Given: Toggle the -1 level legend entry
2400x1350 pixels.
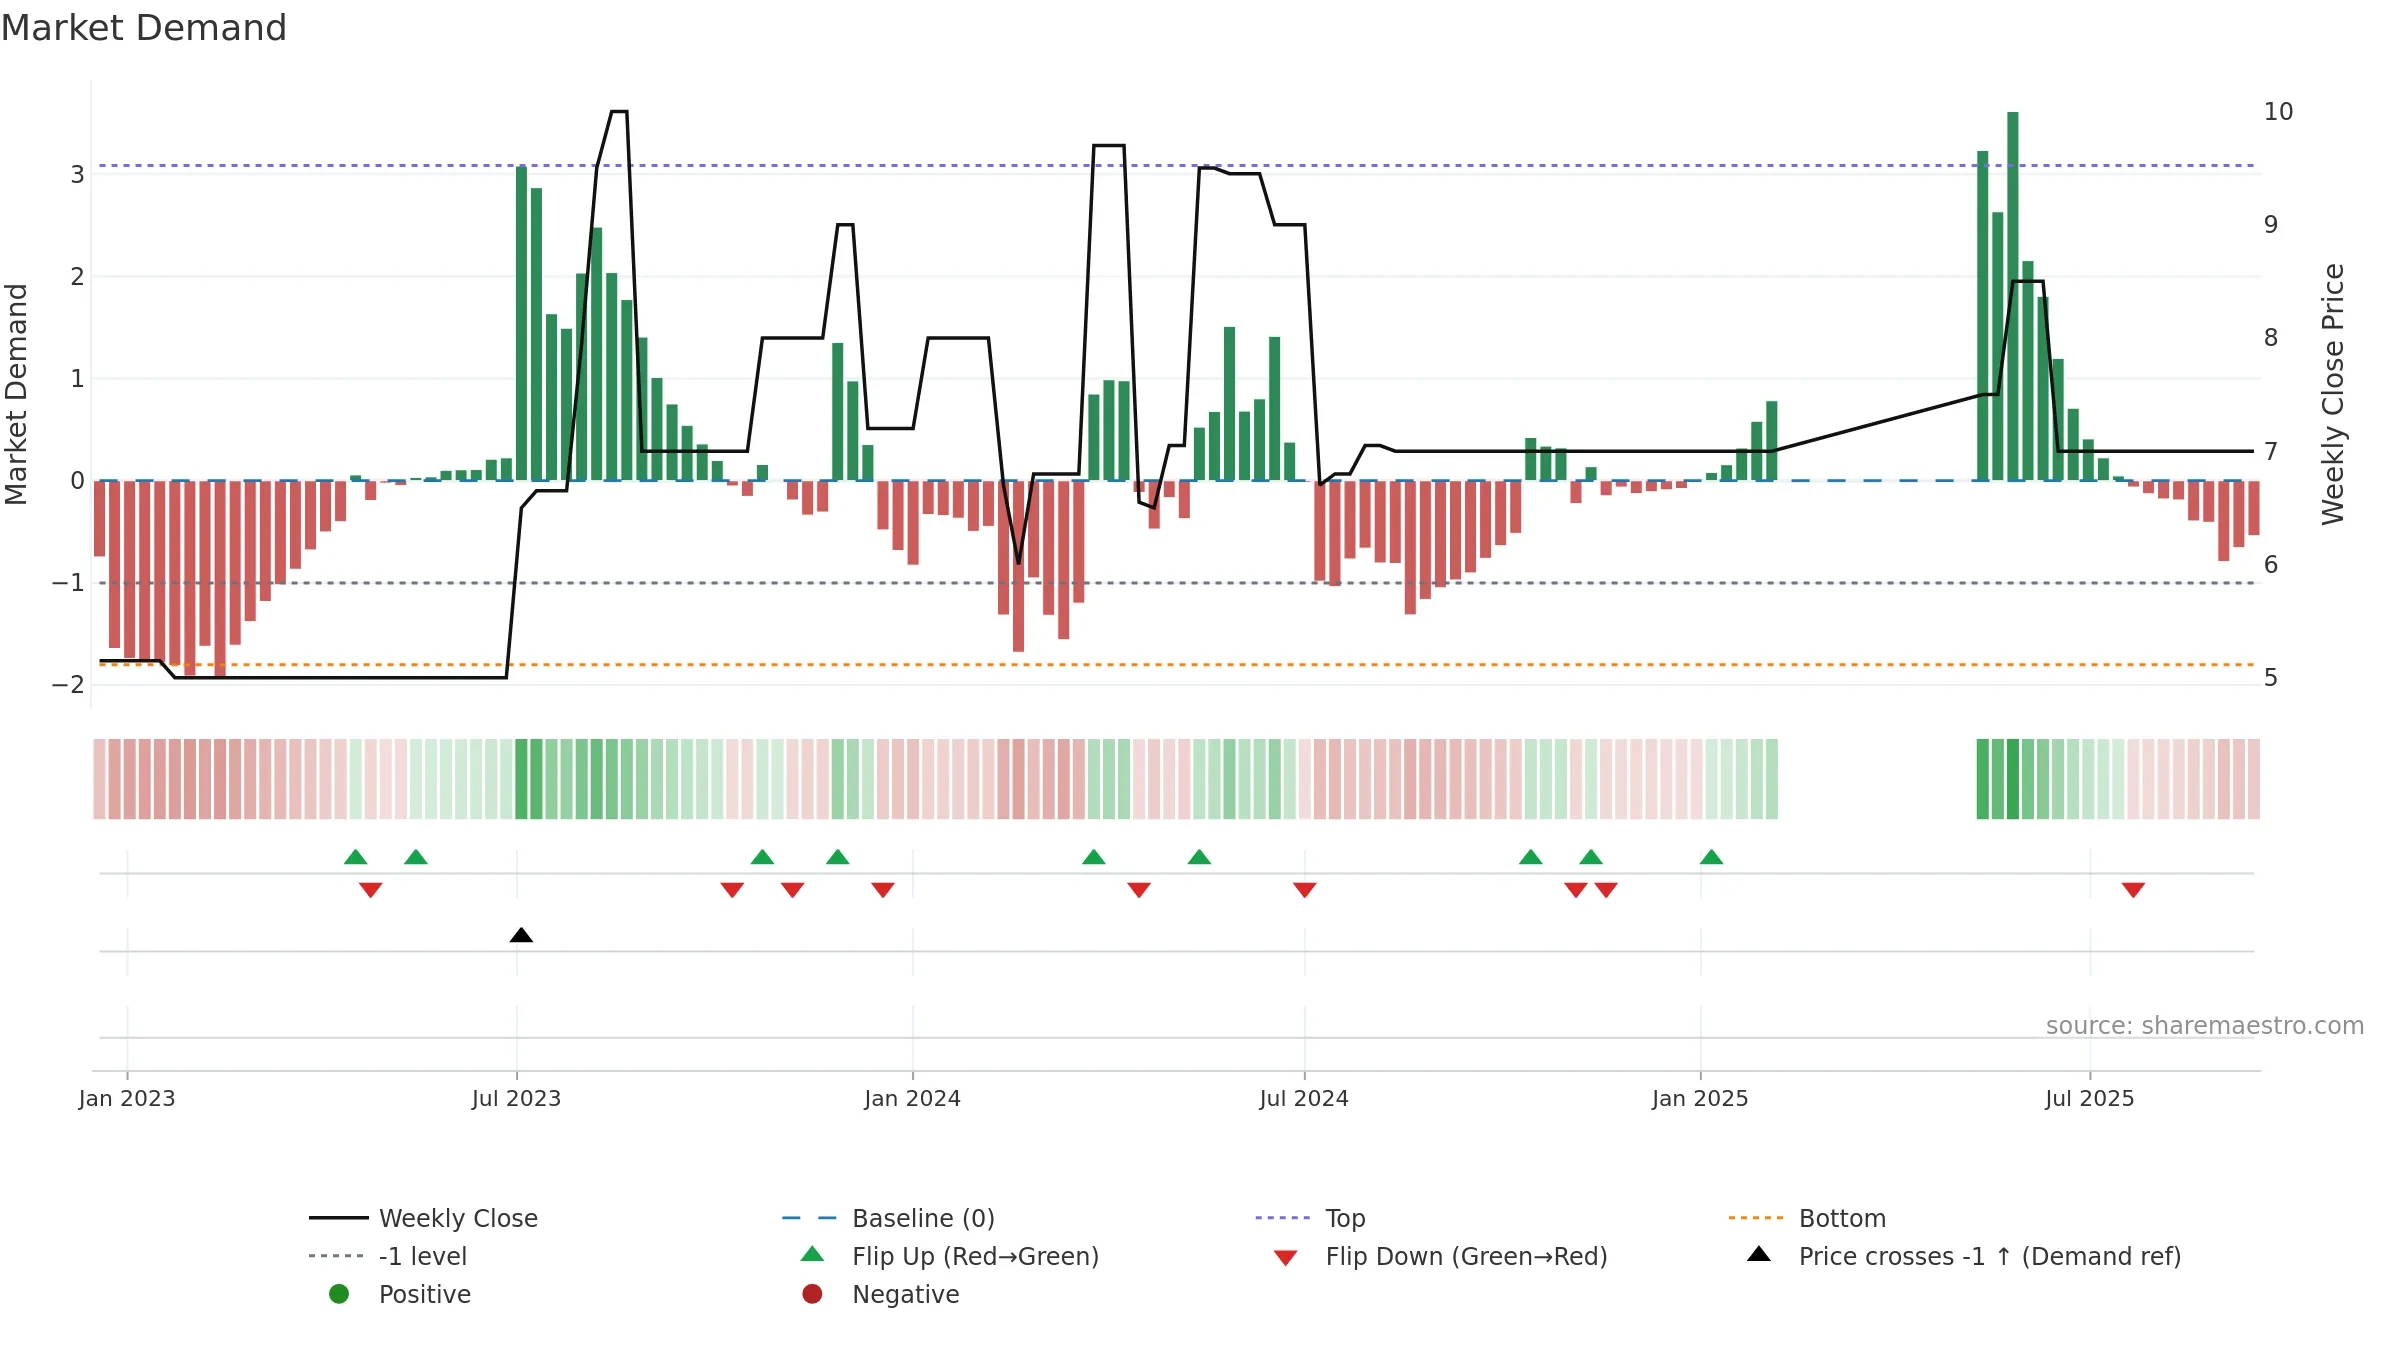Looking at the screenshot, I should 388,1256.
